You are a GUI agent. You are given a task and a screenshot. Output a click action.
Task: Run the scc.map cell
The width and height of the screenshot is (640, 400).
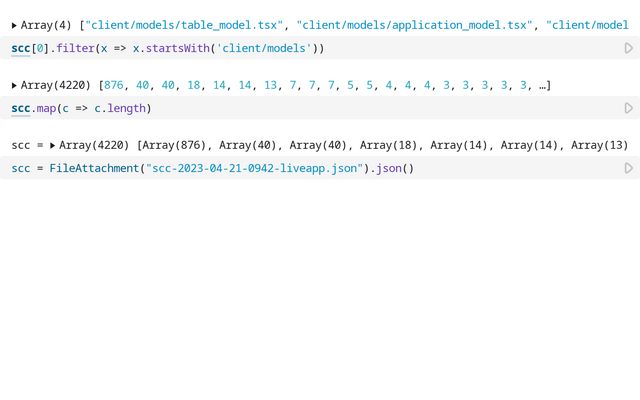pyautogui.click(x=628, y=108)
